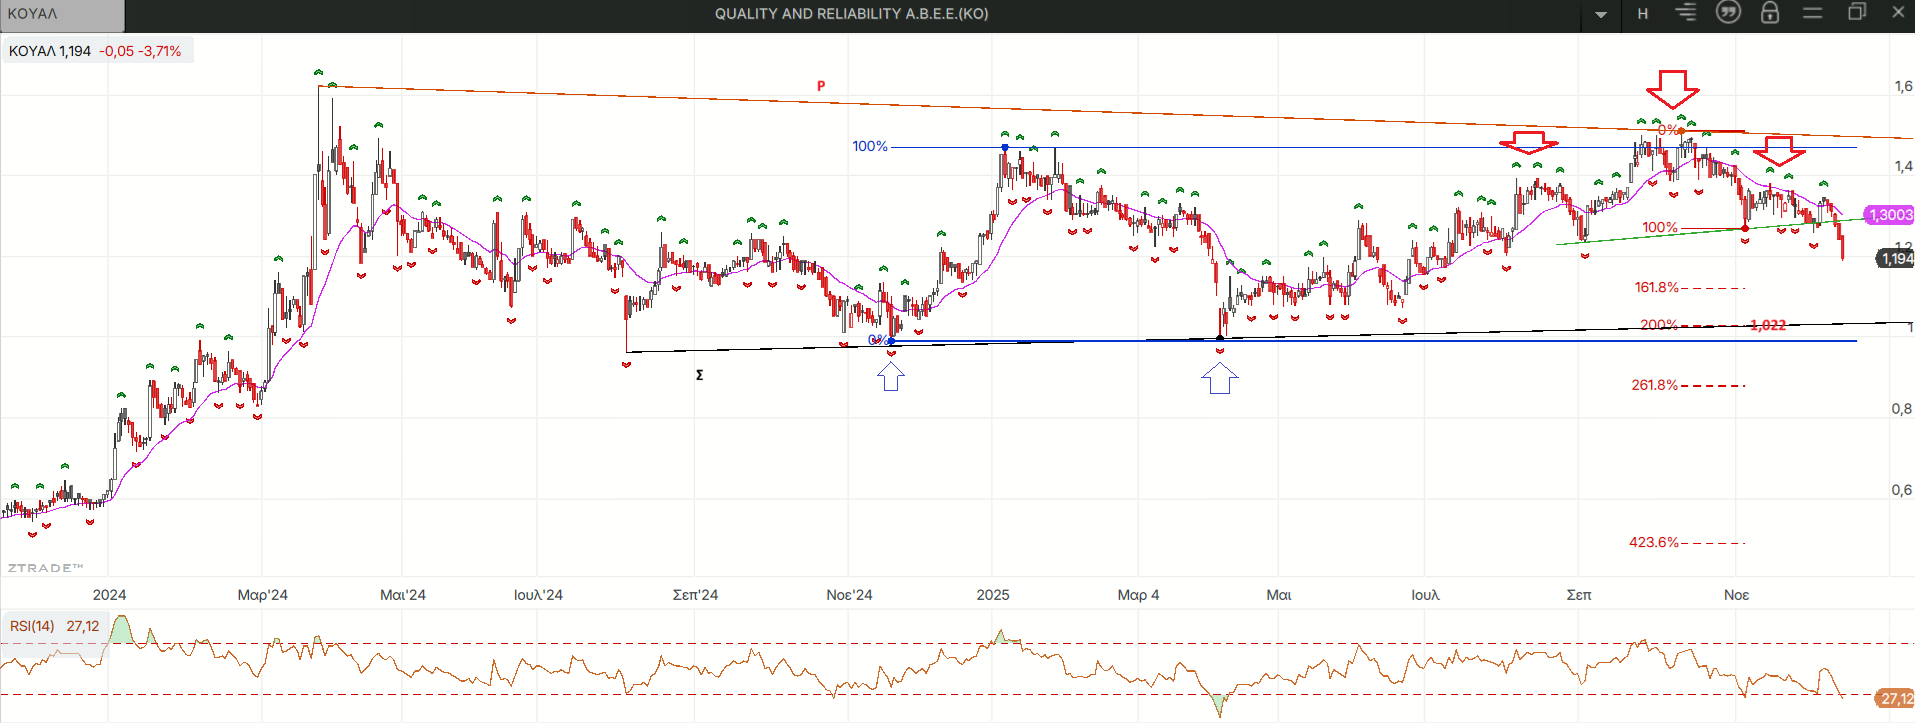Select the blue up arrow near April 2025 low
The image size is (1915, 723).
click(x=1219, y=378)
